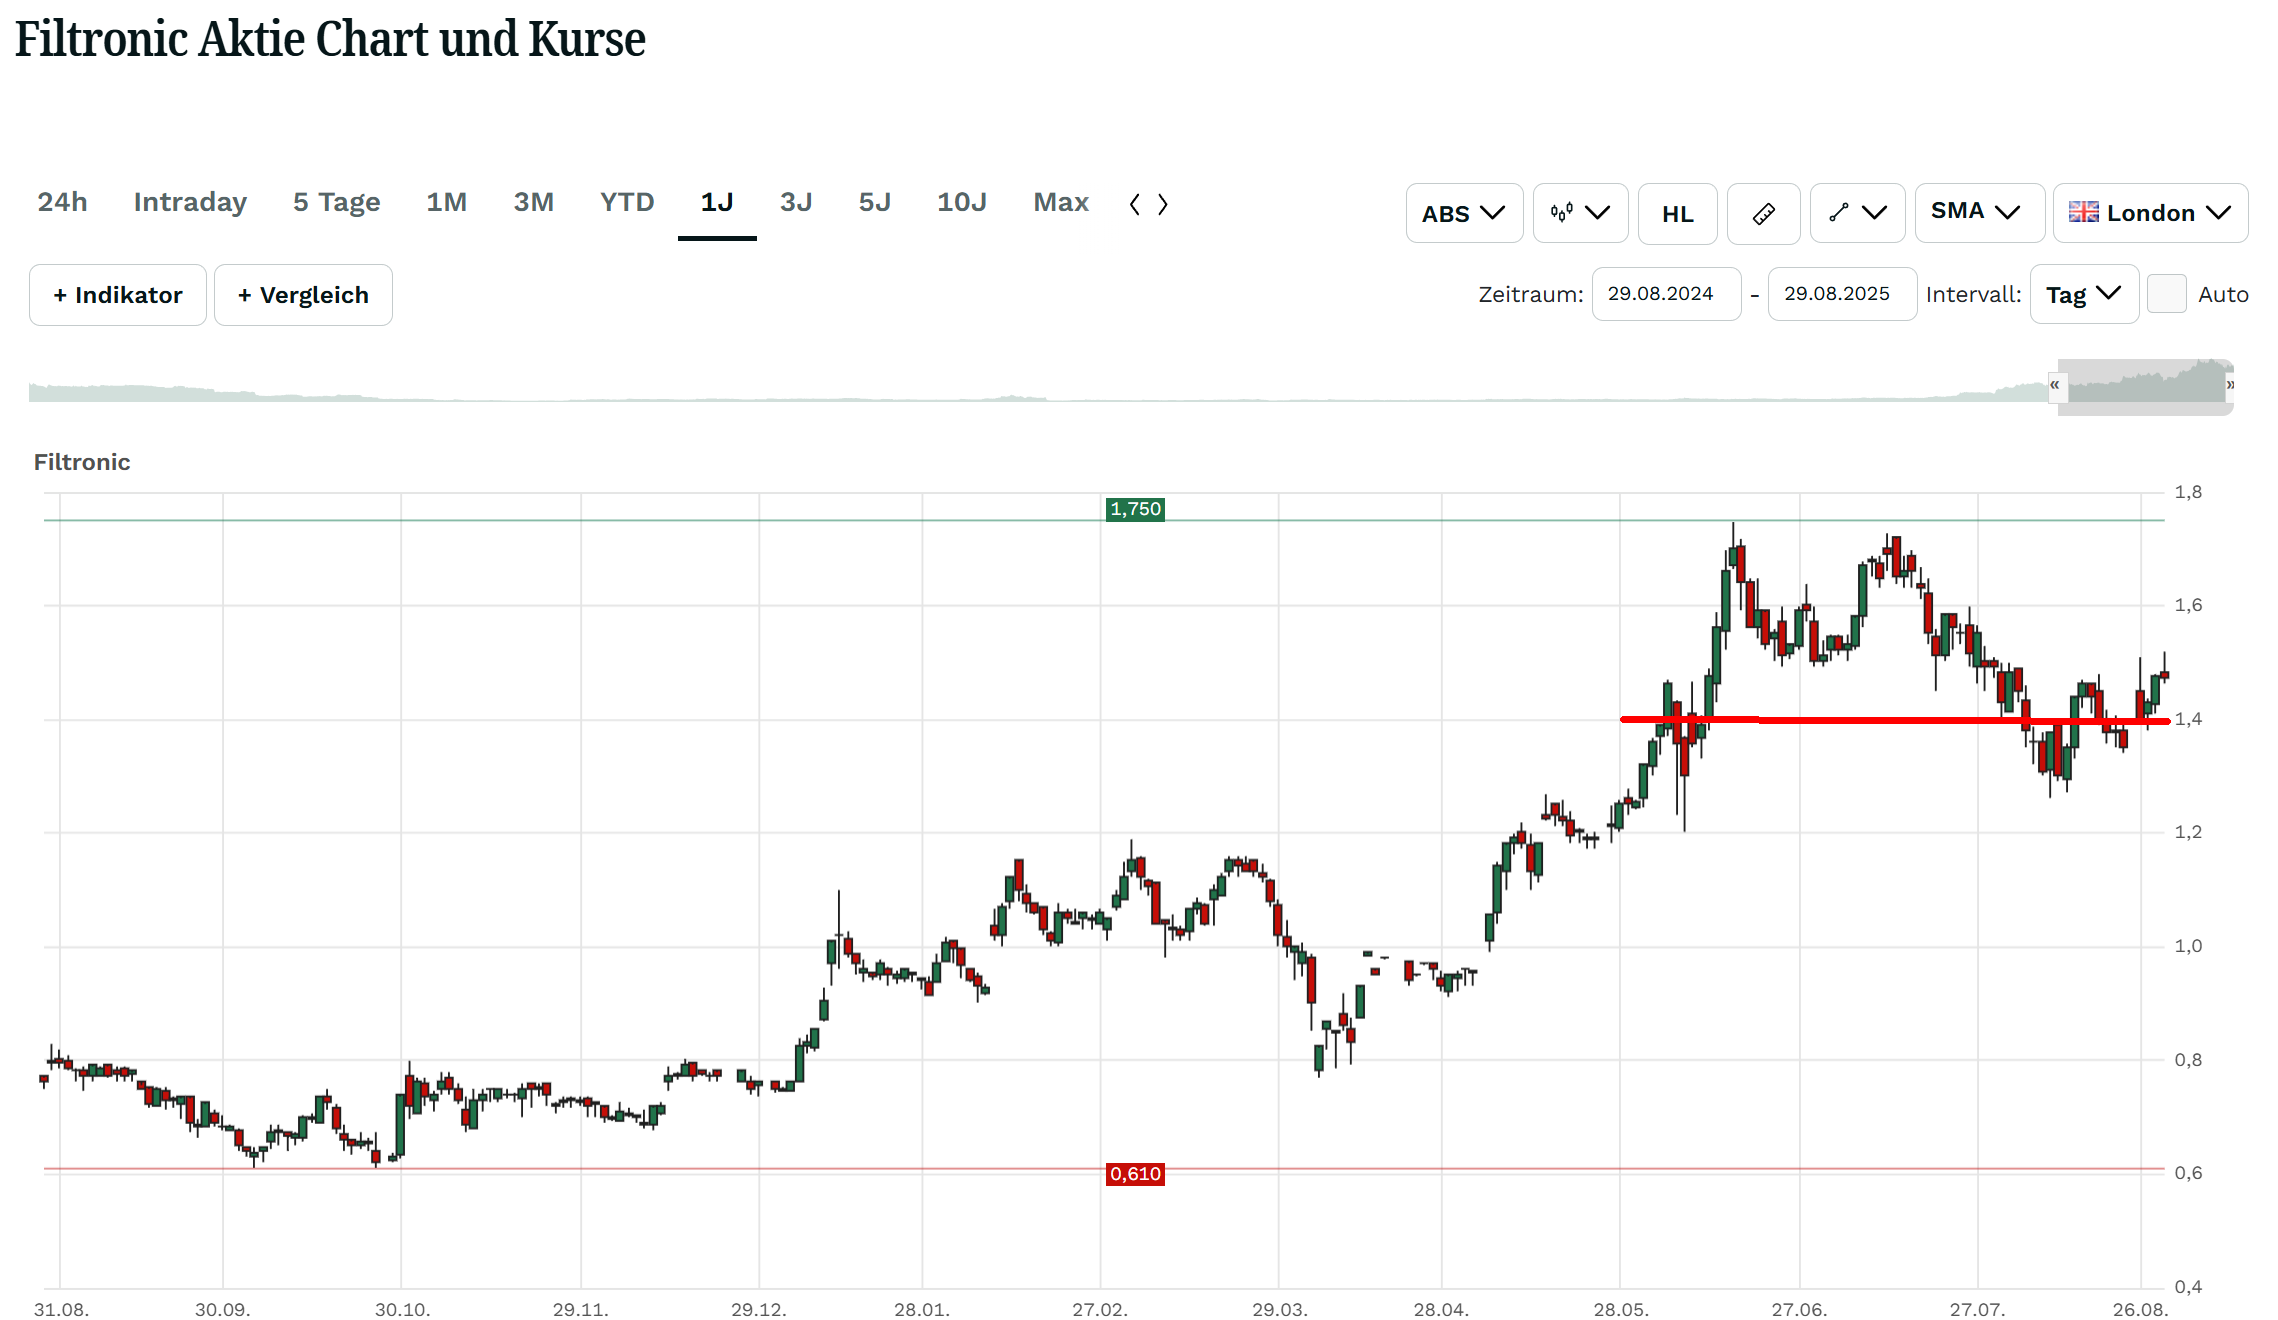Viewport: 2278px width, 1320px height.
Task: Select the 1J range tab
Action: click(x=717, y=202)
